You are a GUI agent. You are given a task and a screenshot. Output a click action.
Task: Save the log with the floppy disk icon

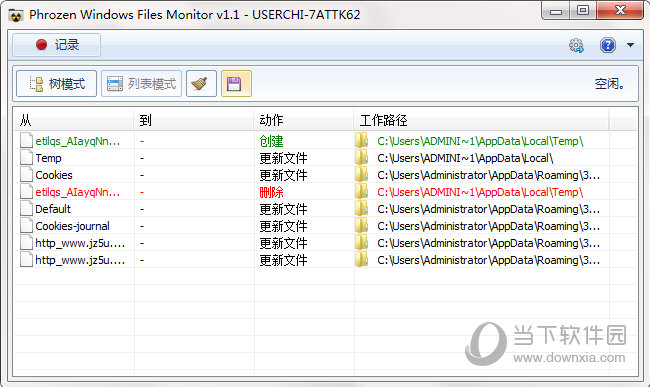pyautogui.click(x=236, y=84)
